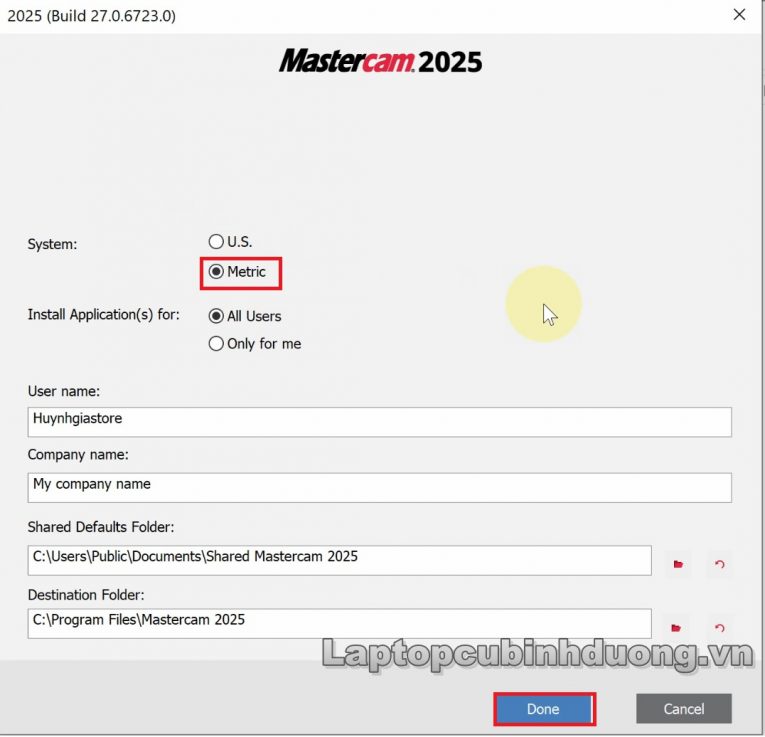Screen dimensions: 765x737
Task: Choose Only for me install option
Action: (216, 343)
